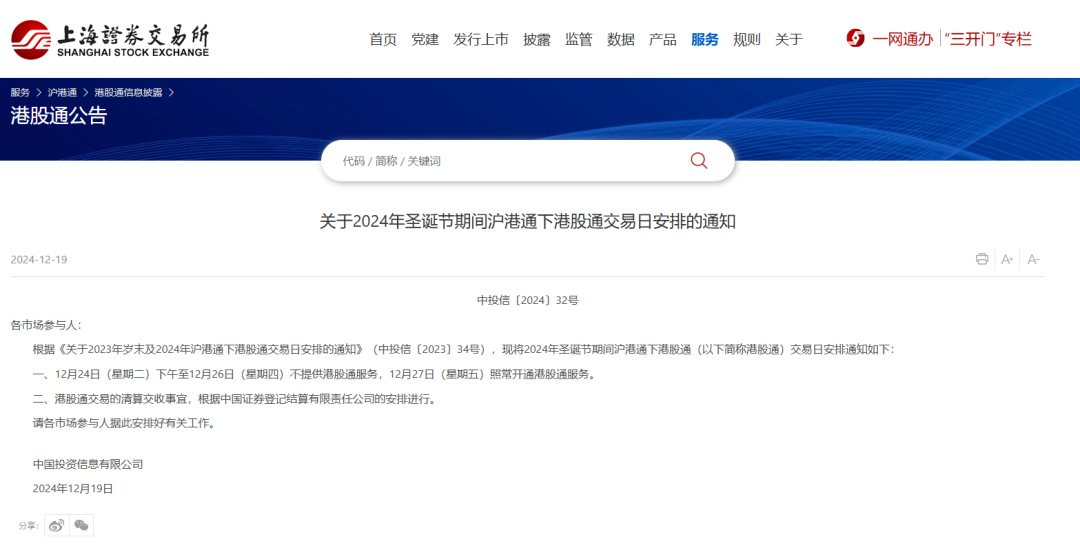Open the 规则 menu

[x=747, y=39]
